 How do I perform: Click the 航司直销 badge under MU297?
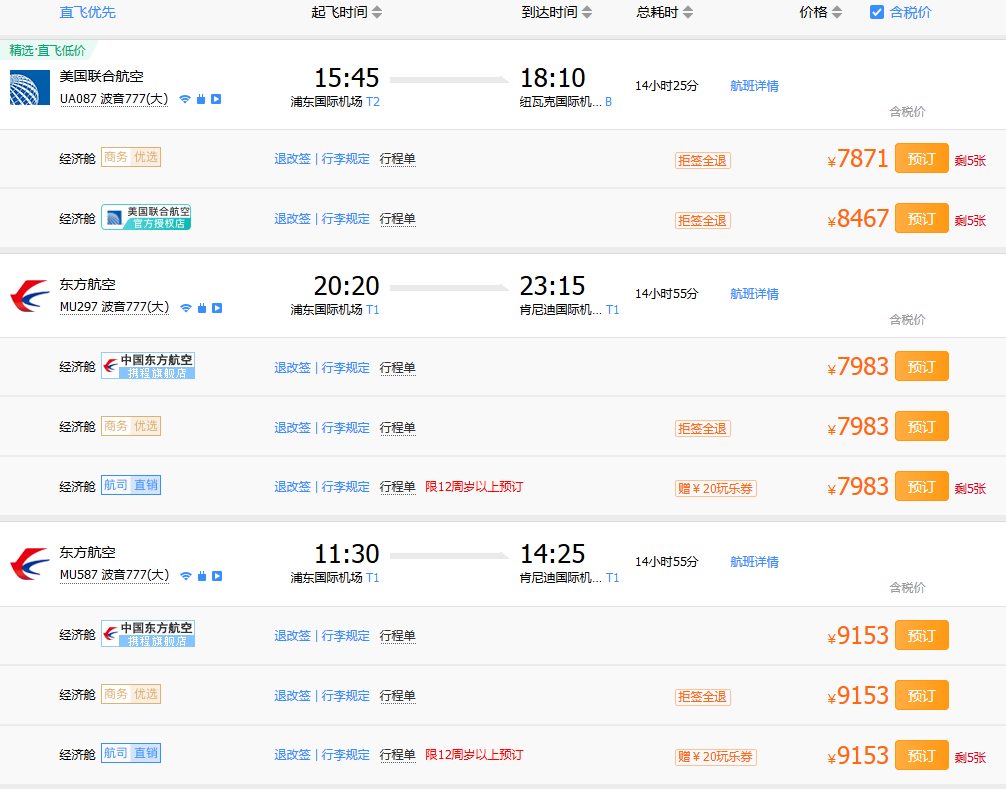(x=131, y=486)
